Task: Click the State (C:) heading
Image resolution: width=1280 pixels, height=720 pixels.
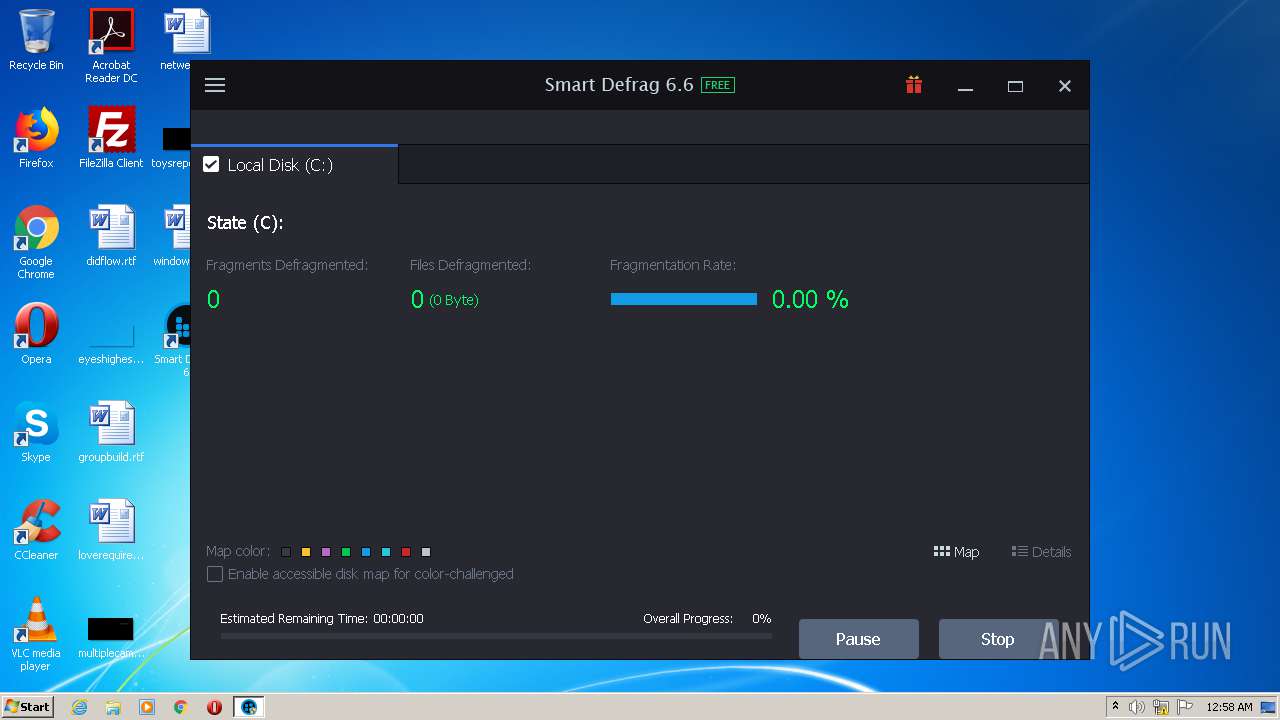Action: coord(245,223)
